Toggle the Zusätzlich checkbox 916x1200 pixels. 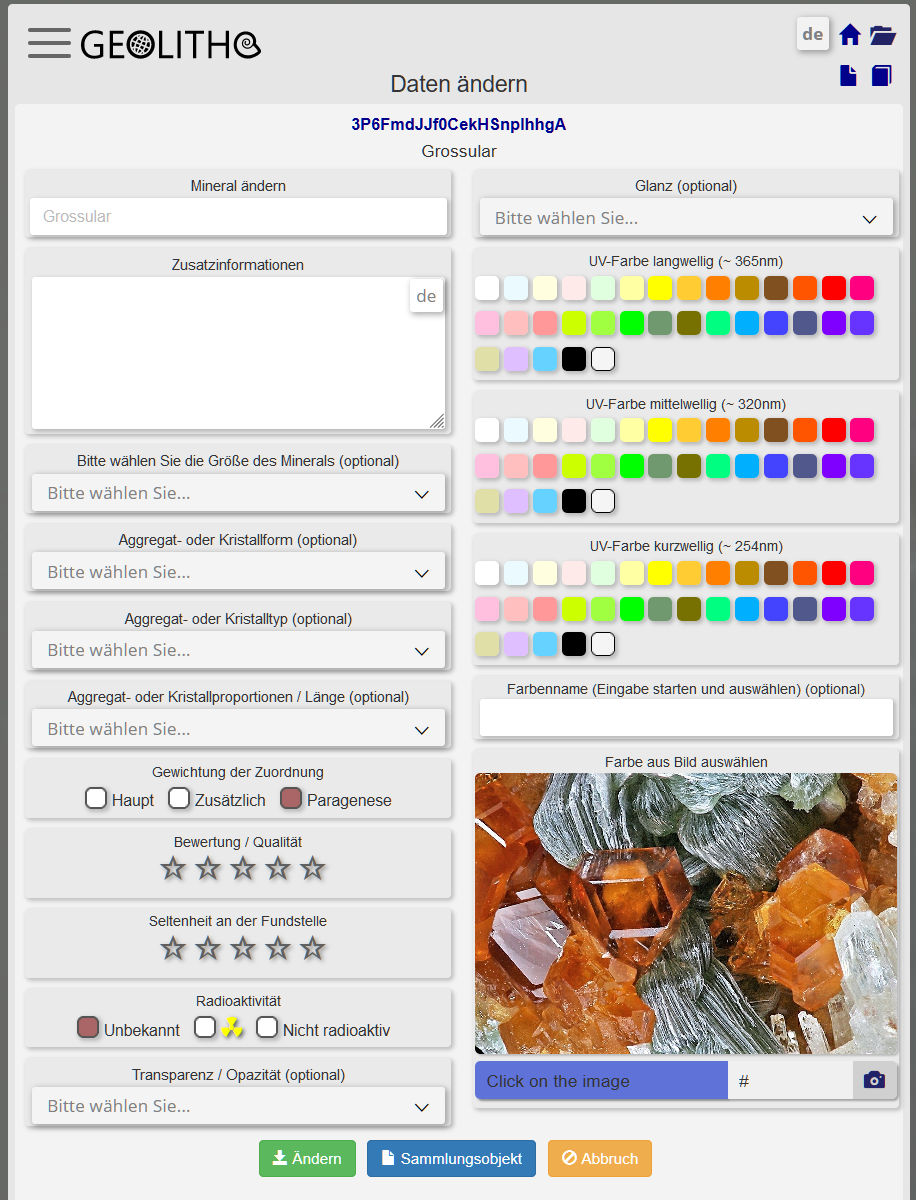(x=179, y=798)
